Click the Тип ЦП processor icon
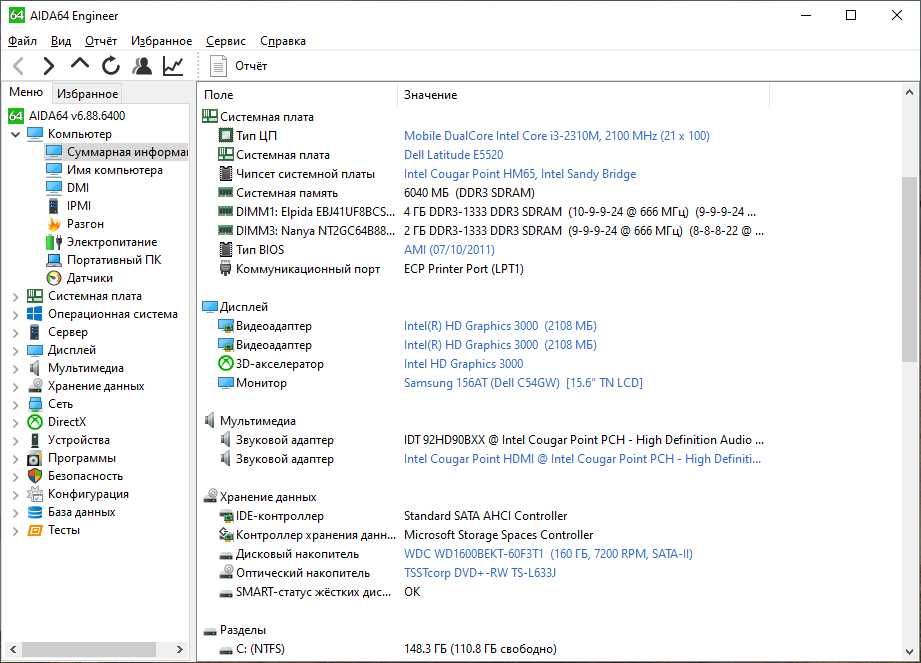The width and height of the screenshot is (921, 663). (x=226, y=136)
